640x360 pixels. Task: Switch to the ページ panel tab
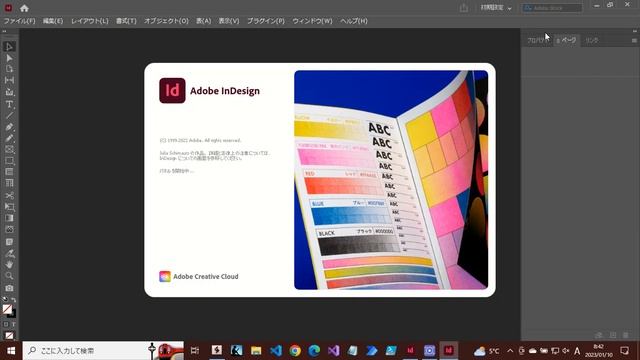pyautogui.click(x=567, y=40)
